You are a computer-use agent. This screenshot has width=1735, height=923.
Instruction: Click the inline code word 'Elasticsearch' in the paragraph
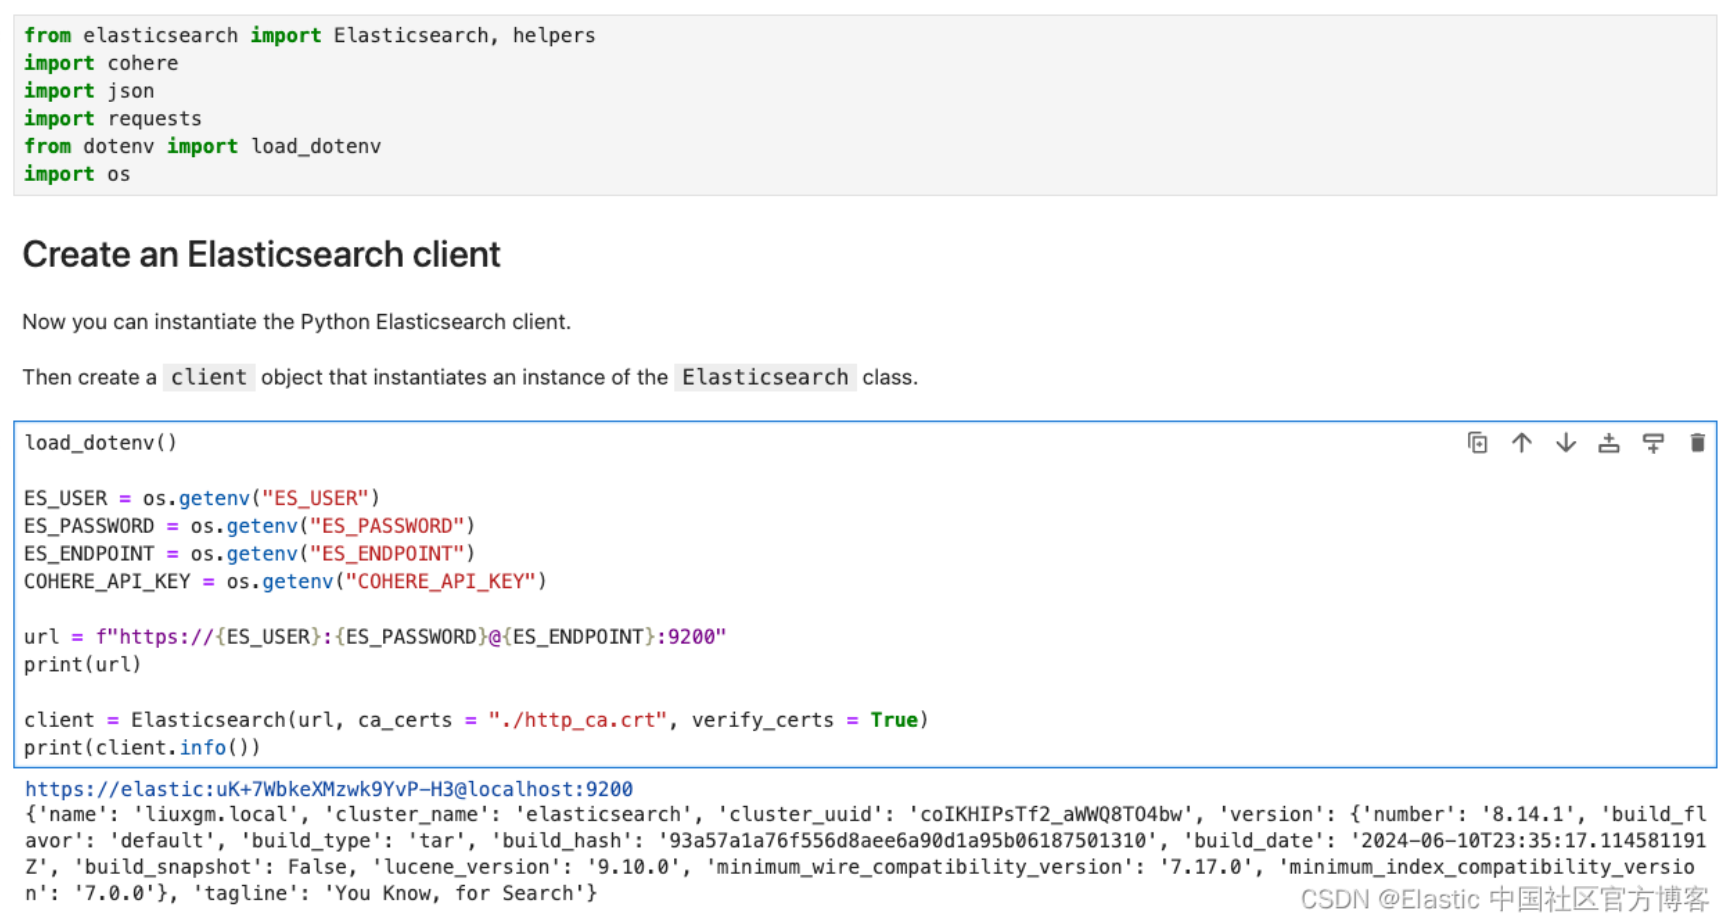765,377
